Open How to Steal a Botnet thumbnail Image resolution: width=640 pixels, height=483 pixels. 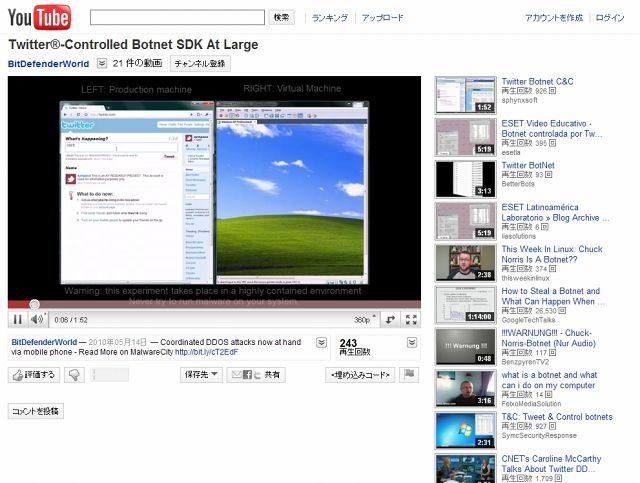pos(466,305)
